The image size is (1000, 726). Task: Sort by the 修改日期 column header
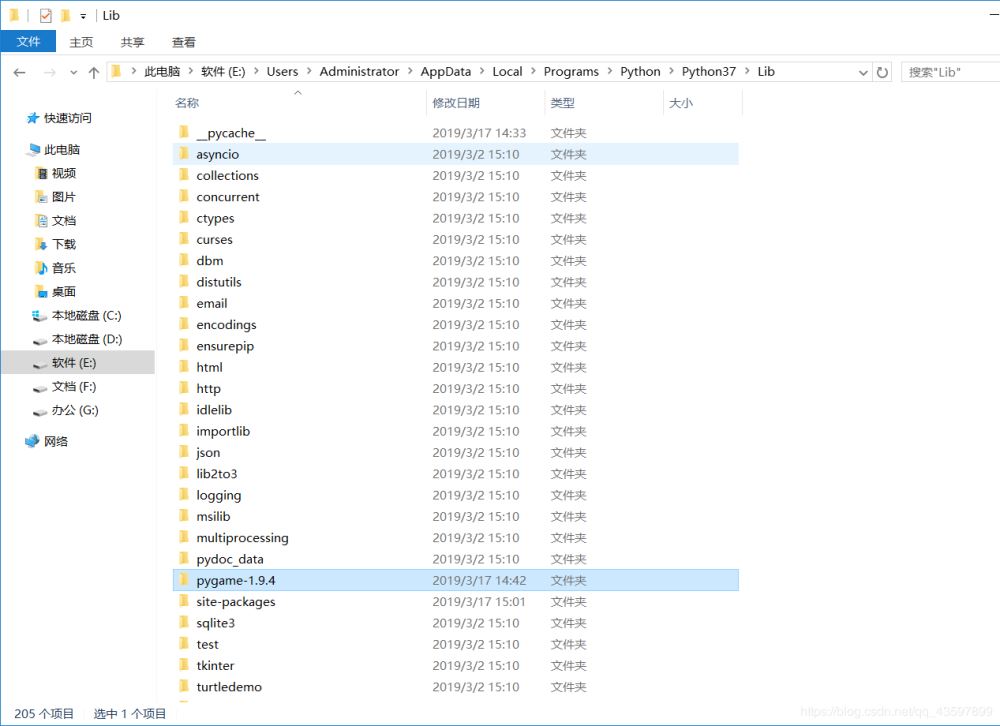point(455,103)
